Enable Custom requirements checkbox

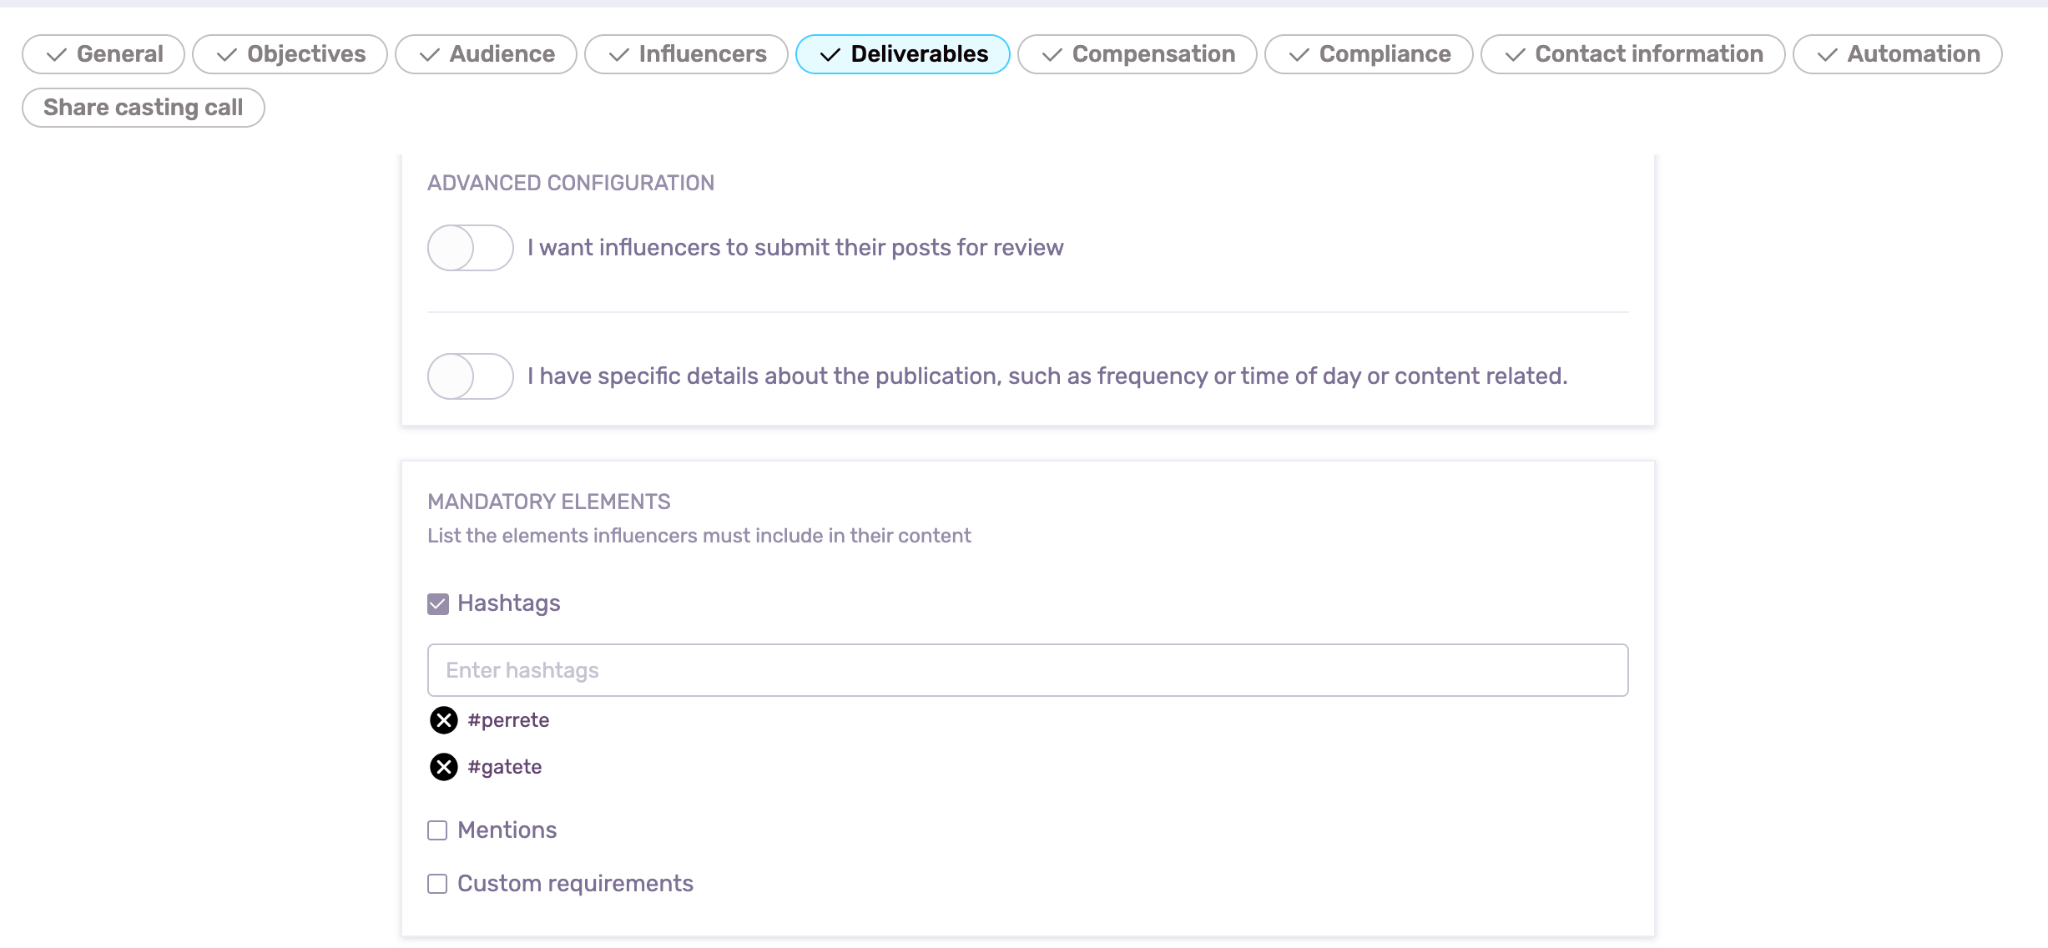click(438, 884)
